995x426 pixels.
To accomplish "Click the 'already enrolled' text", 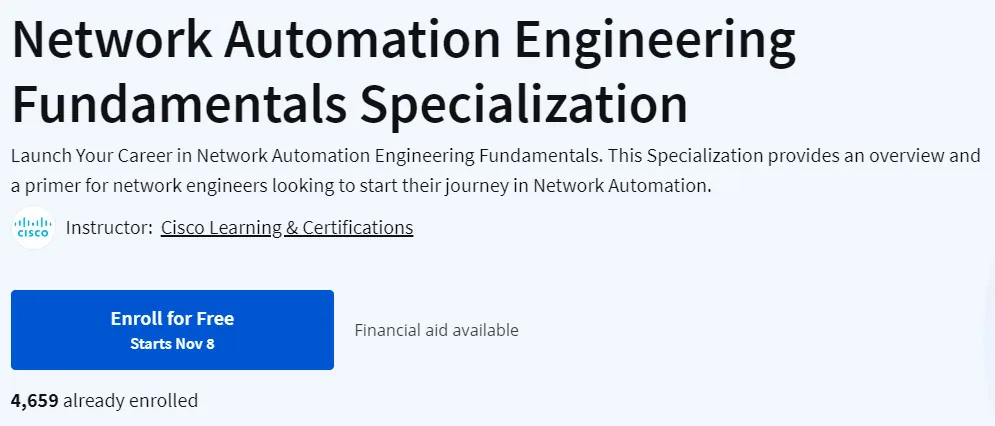I will [x=131, y=401].
